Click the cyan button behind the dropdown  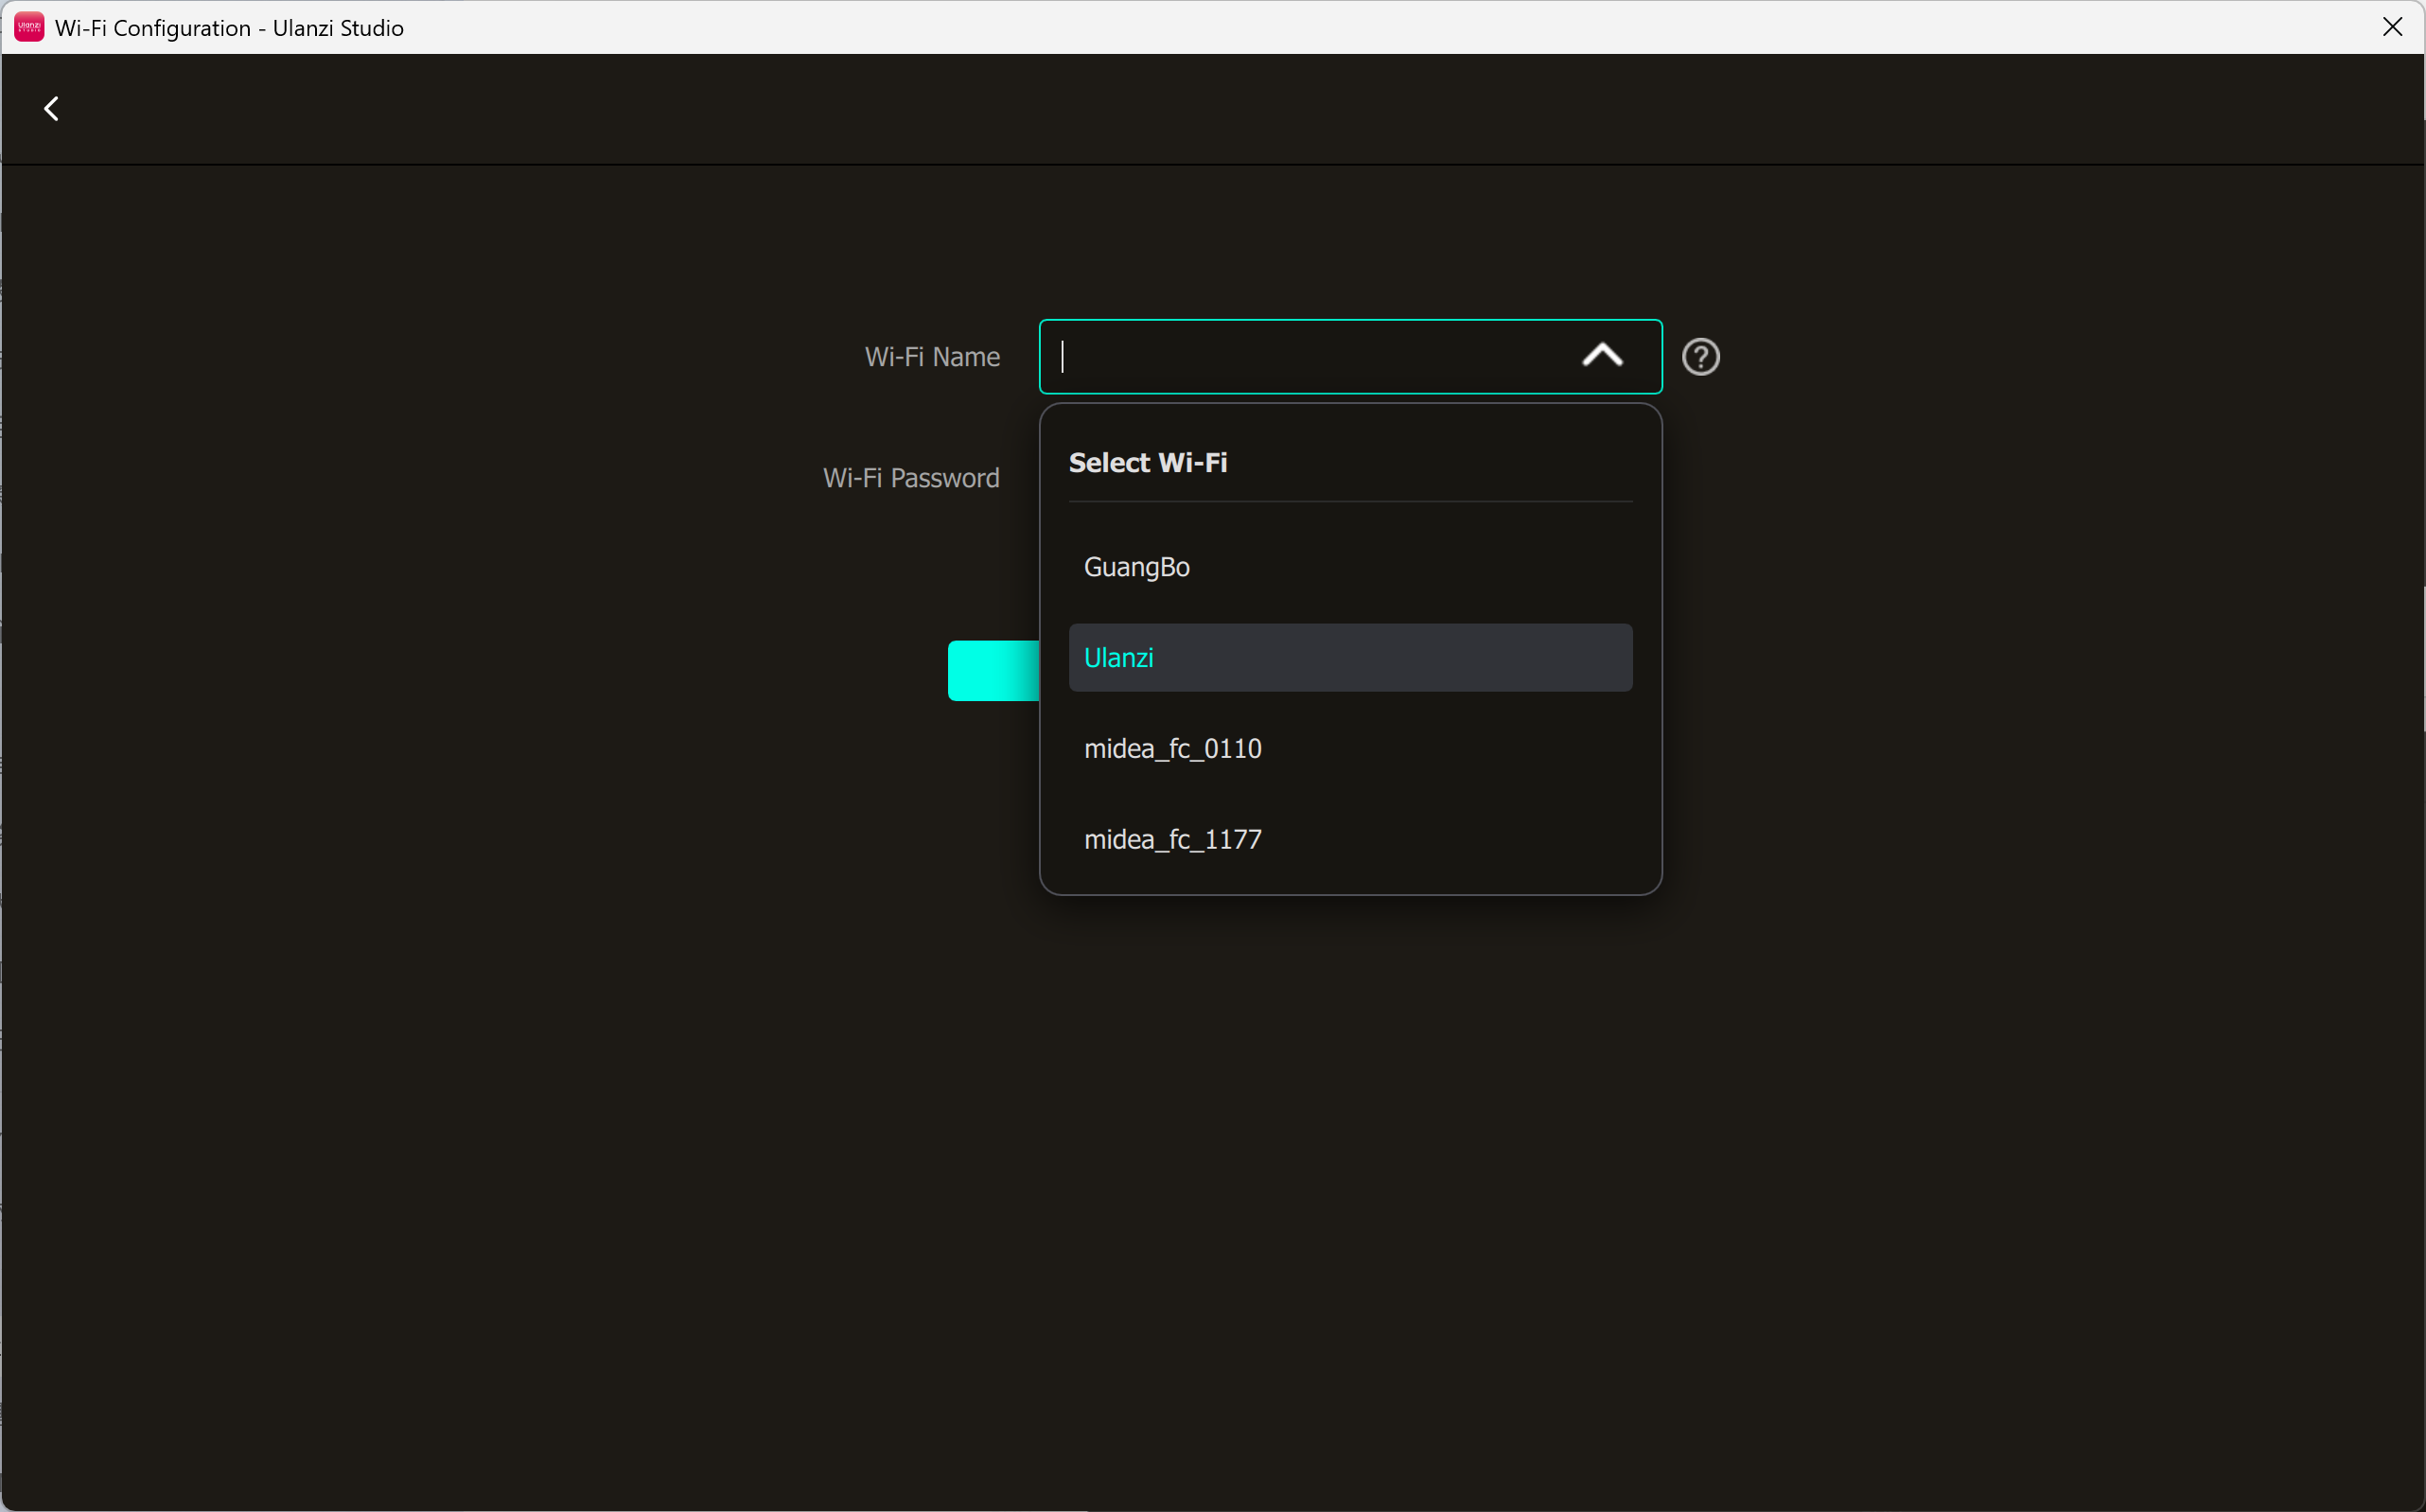point(994,671)
